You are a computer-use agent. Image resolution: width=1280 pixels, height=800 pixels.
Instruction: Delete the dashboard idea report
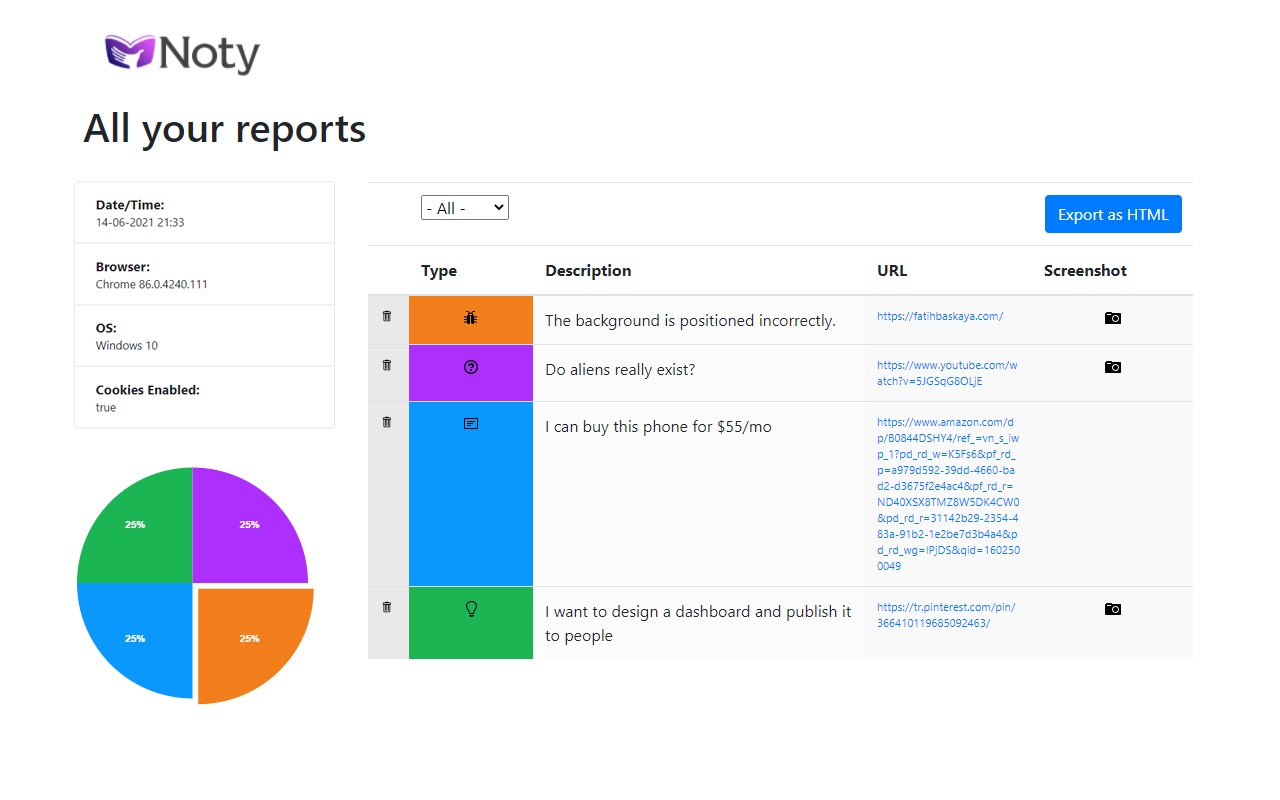(387, 606)
